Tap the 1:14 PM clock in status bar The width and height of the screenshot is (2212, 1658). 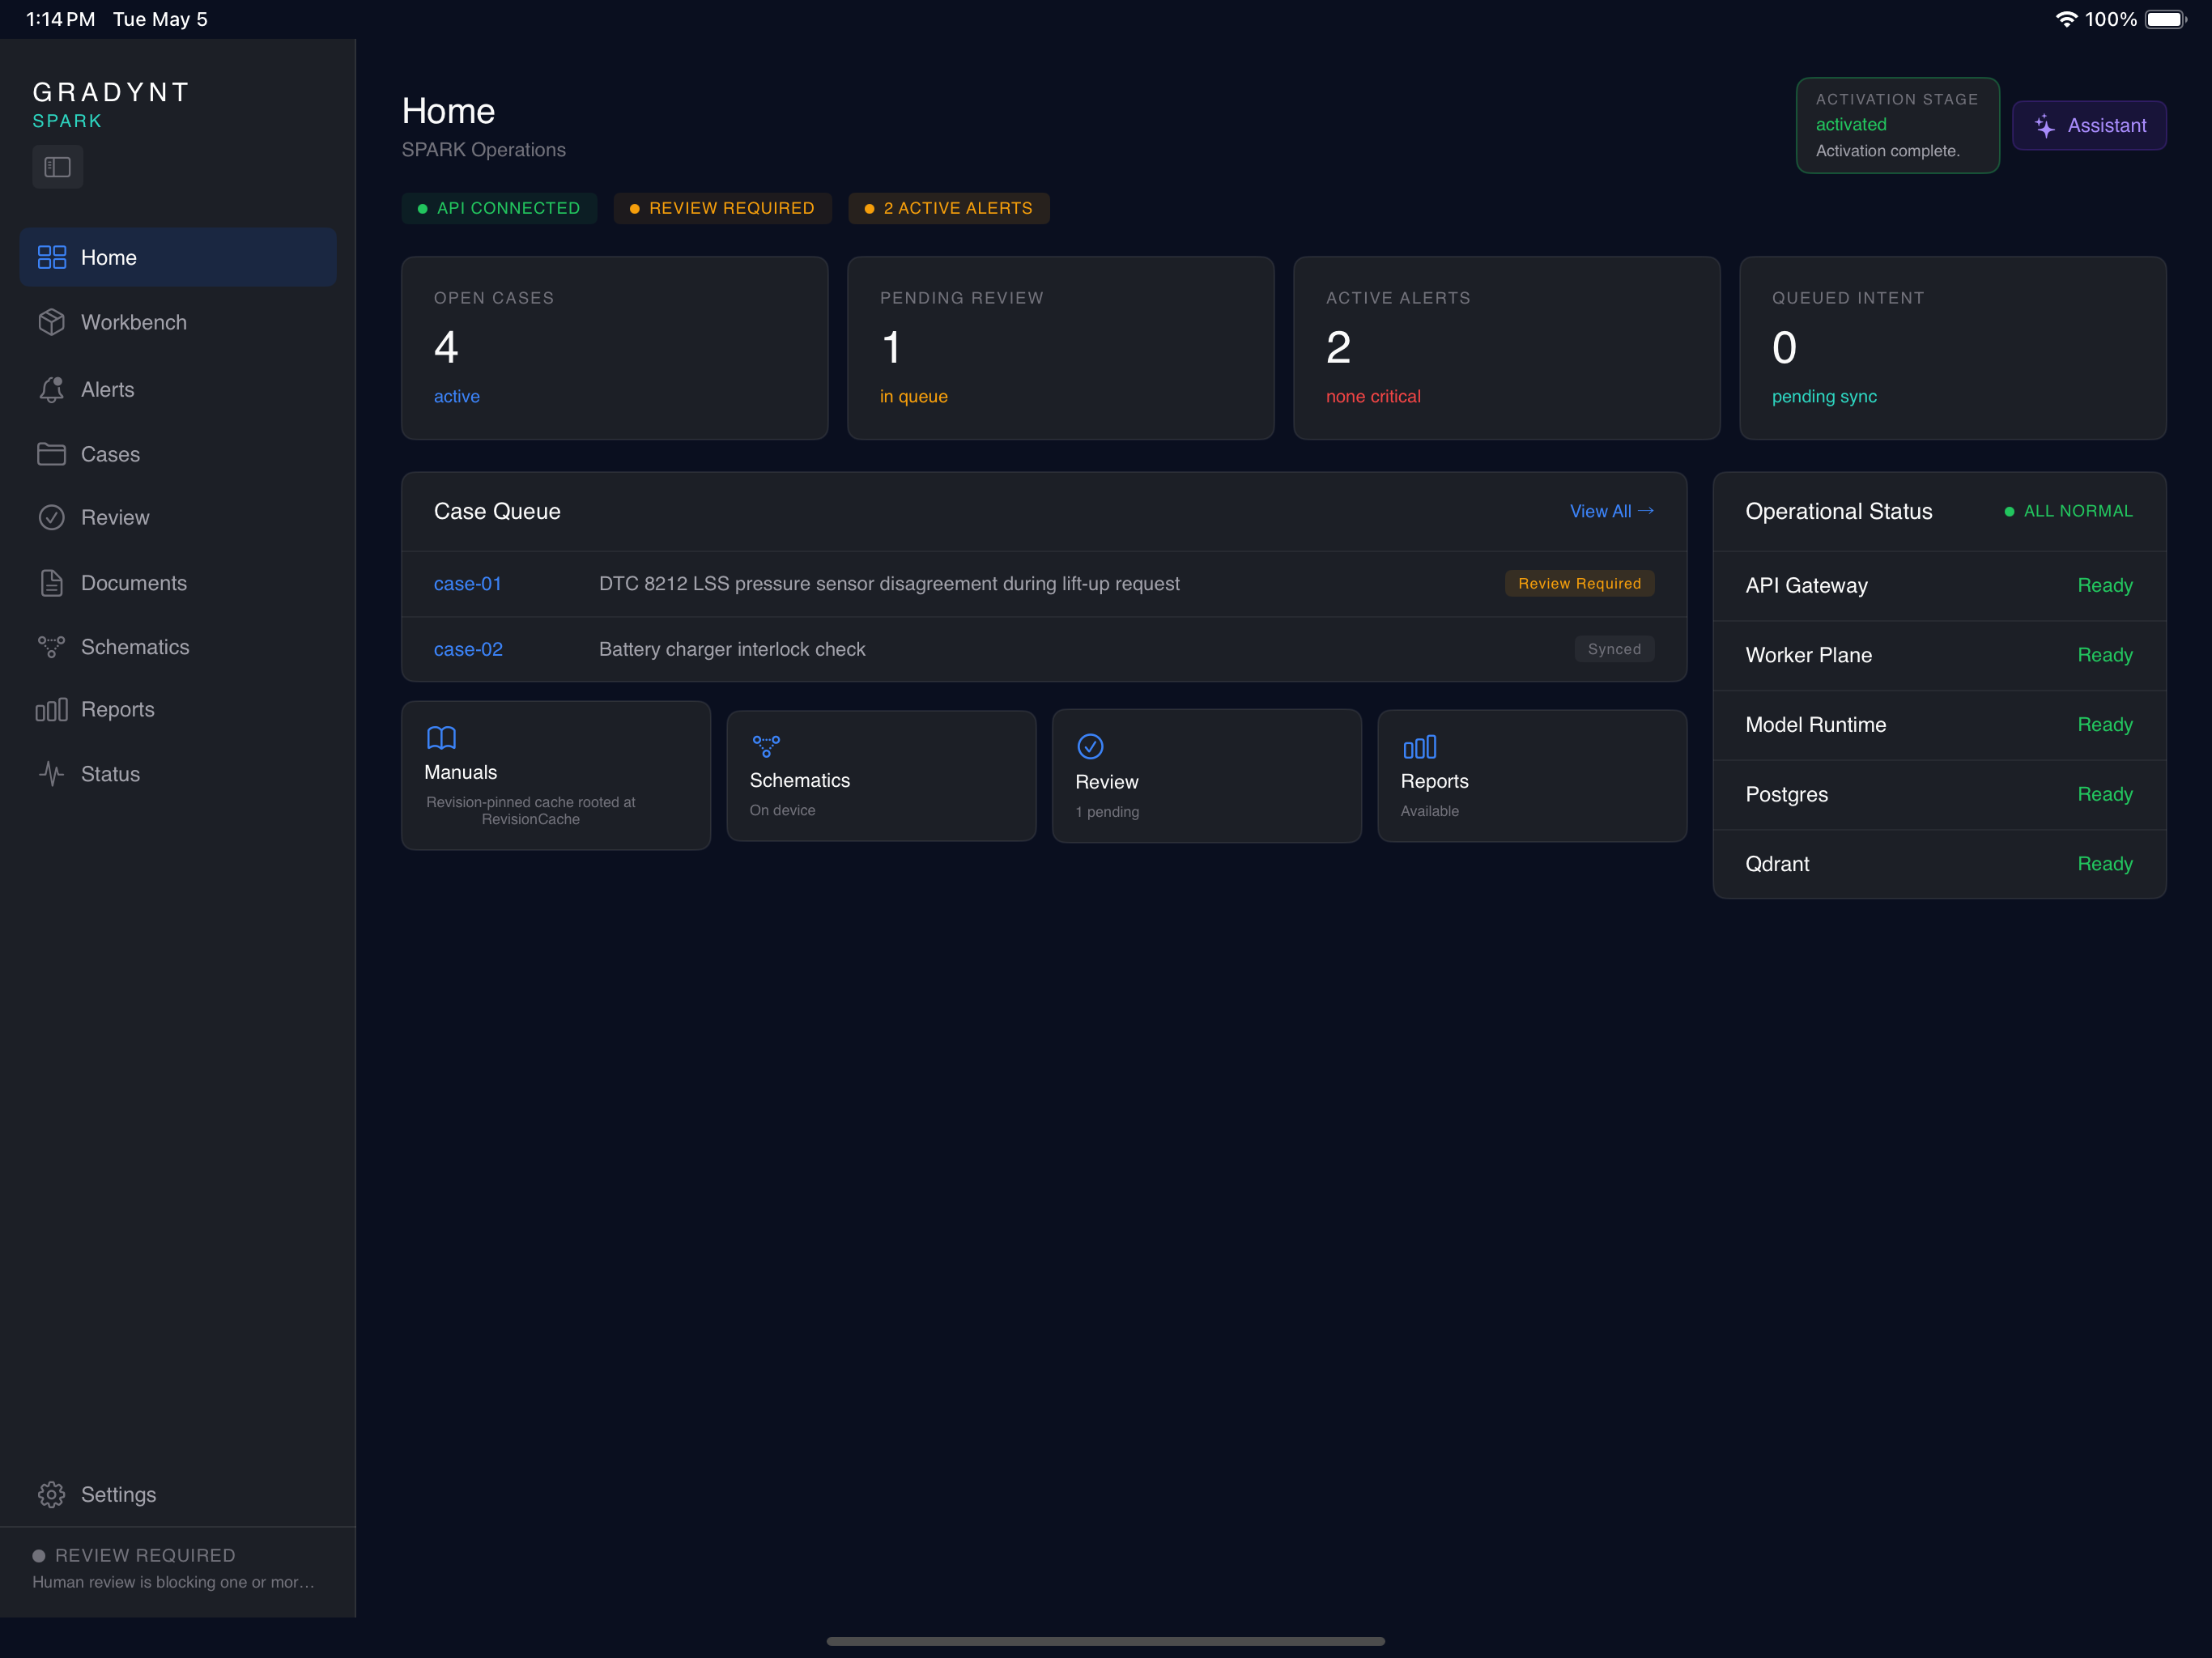pos(60,19)
